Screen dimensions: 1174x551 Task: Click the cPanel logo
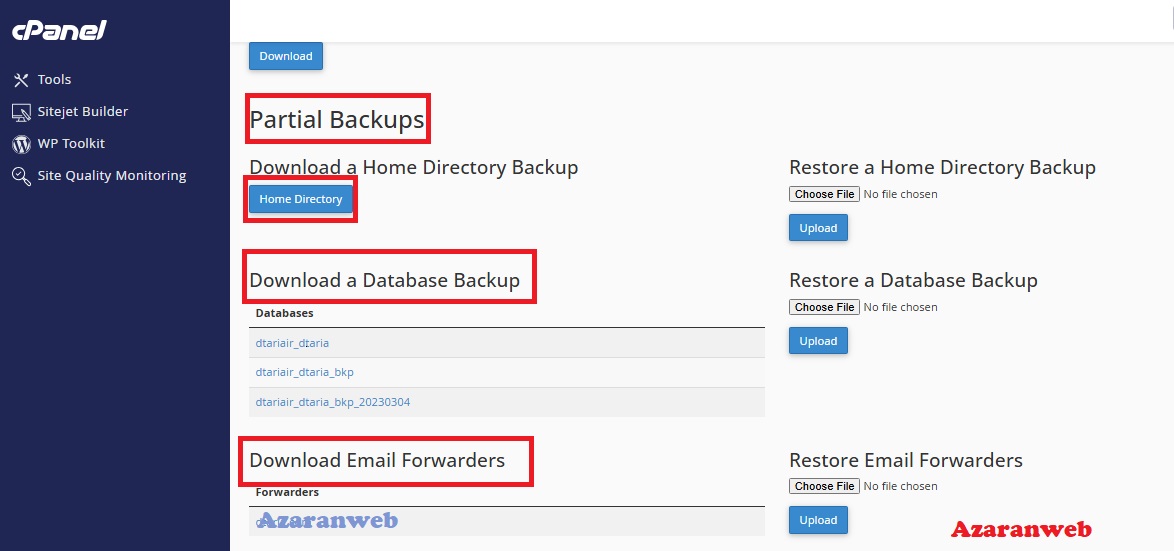[59, 30]
